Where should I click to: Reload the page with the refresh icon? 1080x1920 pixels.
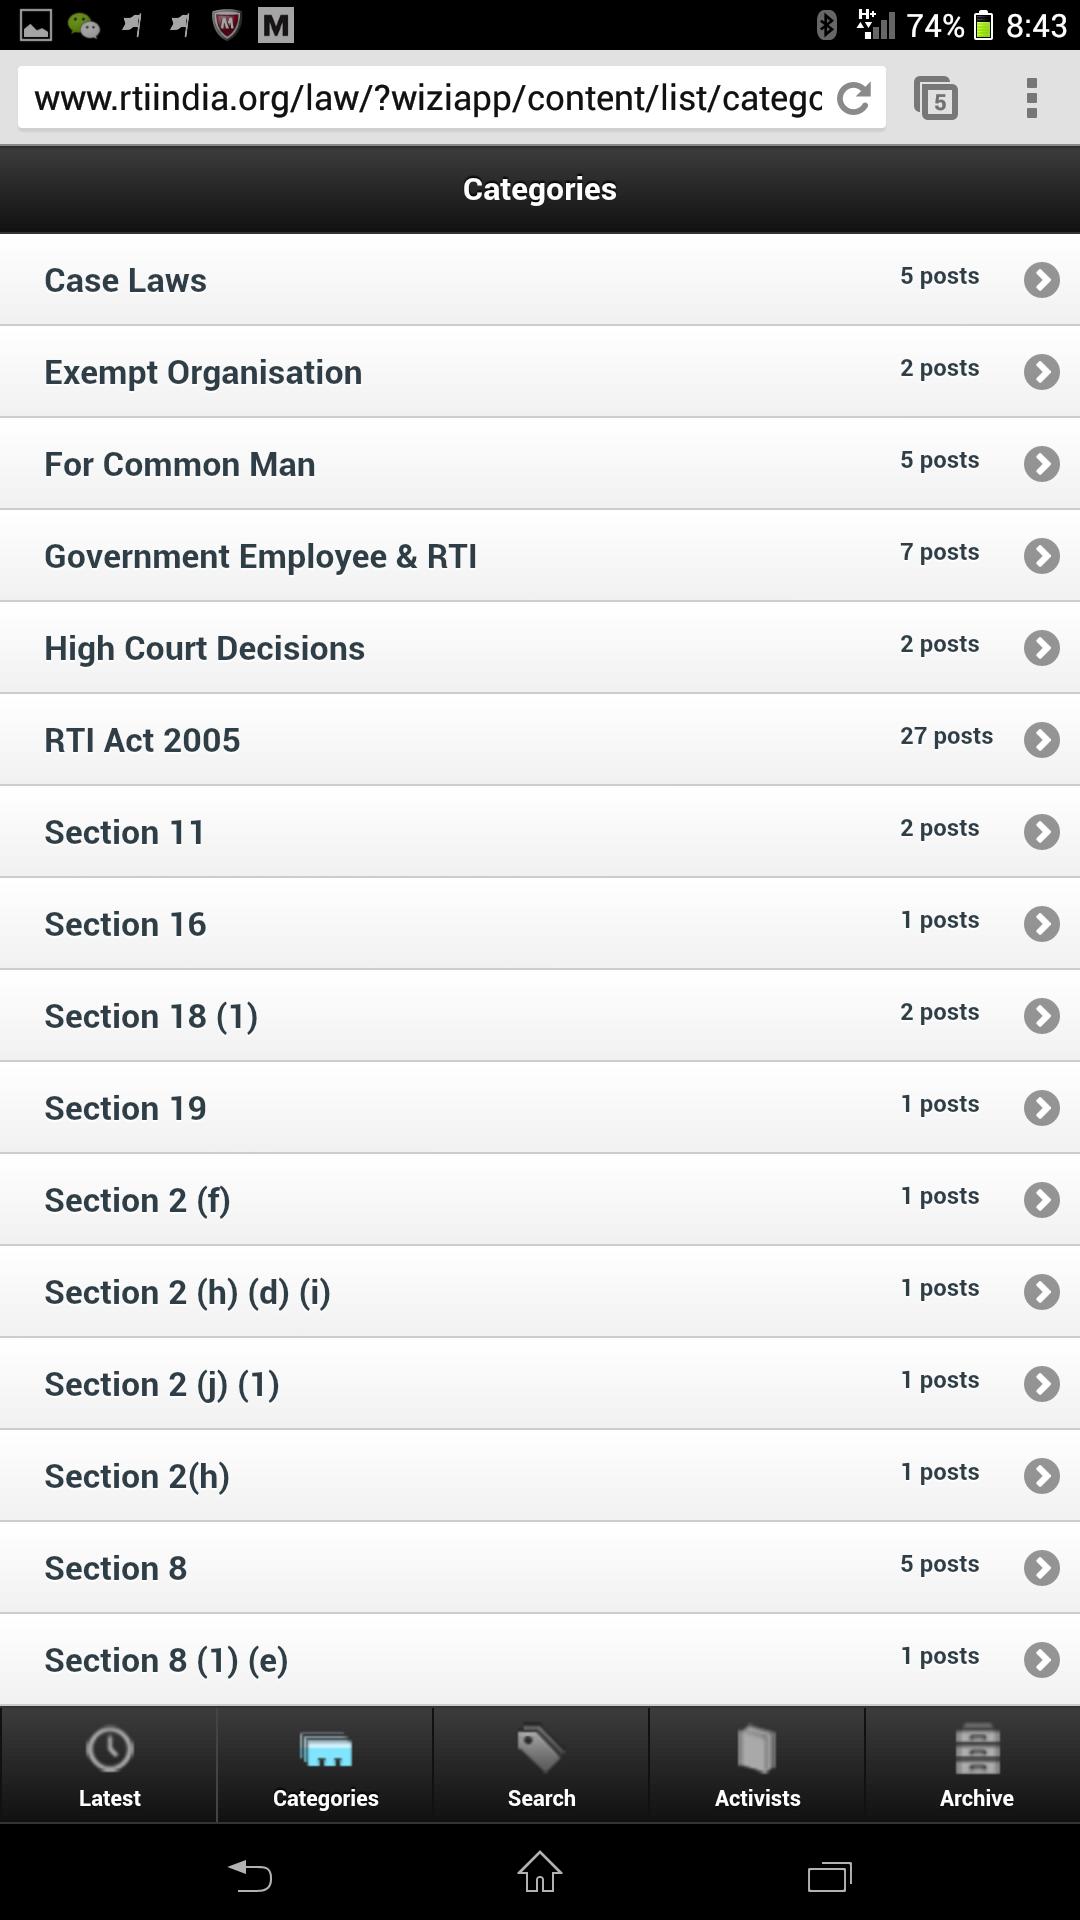853,98
